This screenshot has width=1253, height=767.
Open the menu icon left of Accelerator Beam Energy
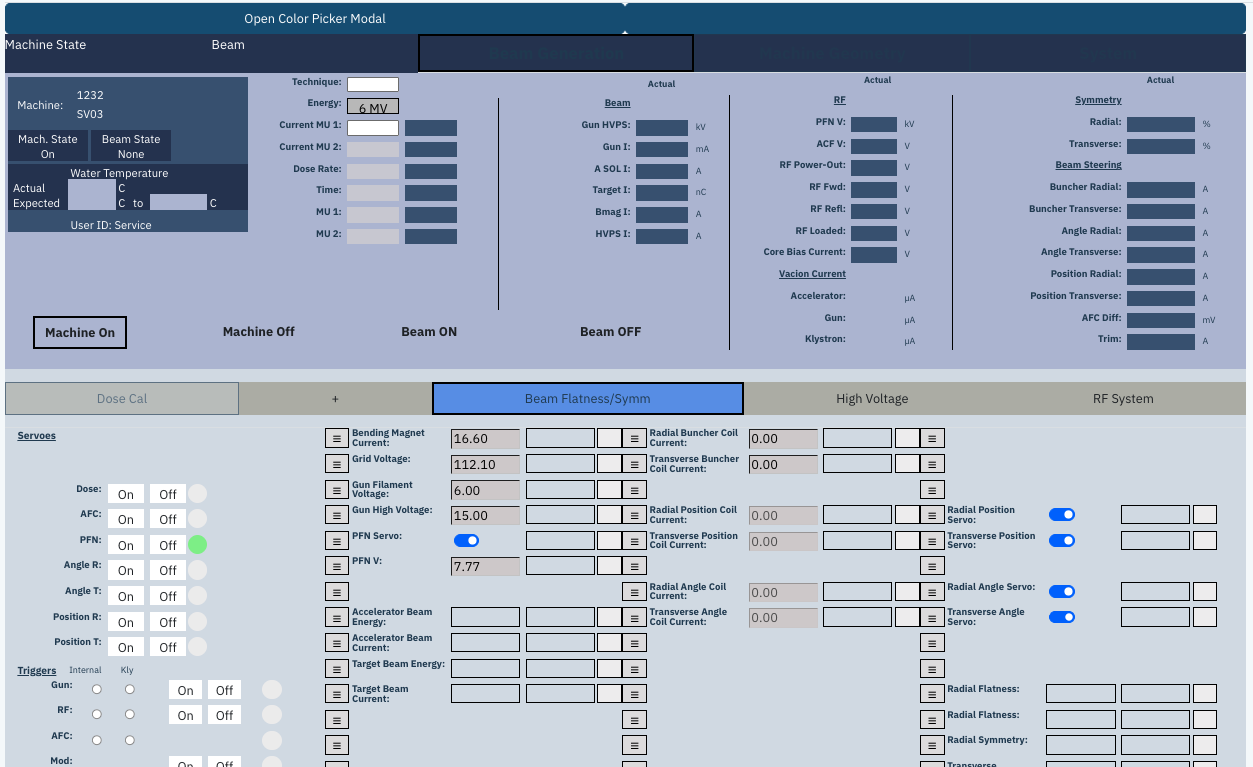point(337,617)
